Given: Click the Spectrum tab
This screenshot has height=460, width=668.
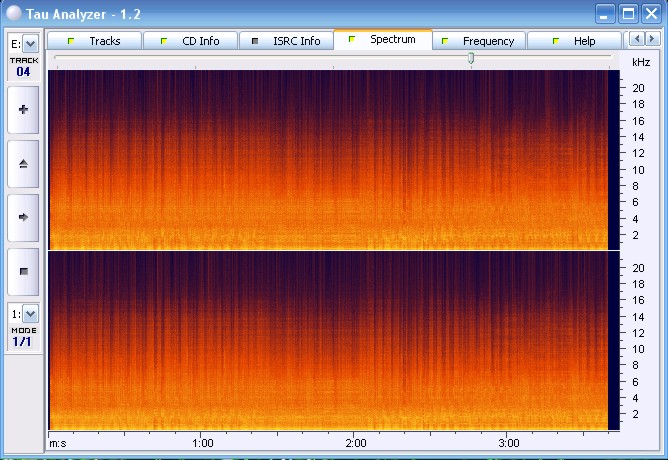Looking at the screenshot, I should pyautogui.click(x=383, y=40).
